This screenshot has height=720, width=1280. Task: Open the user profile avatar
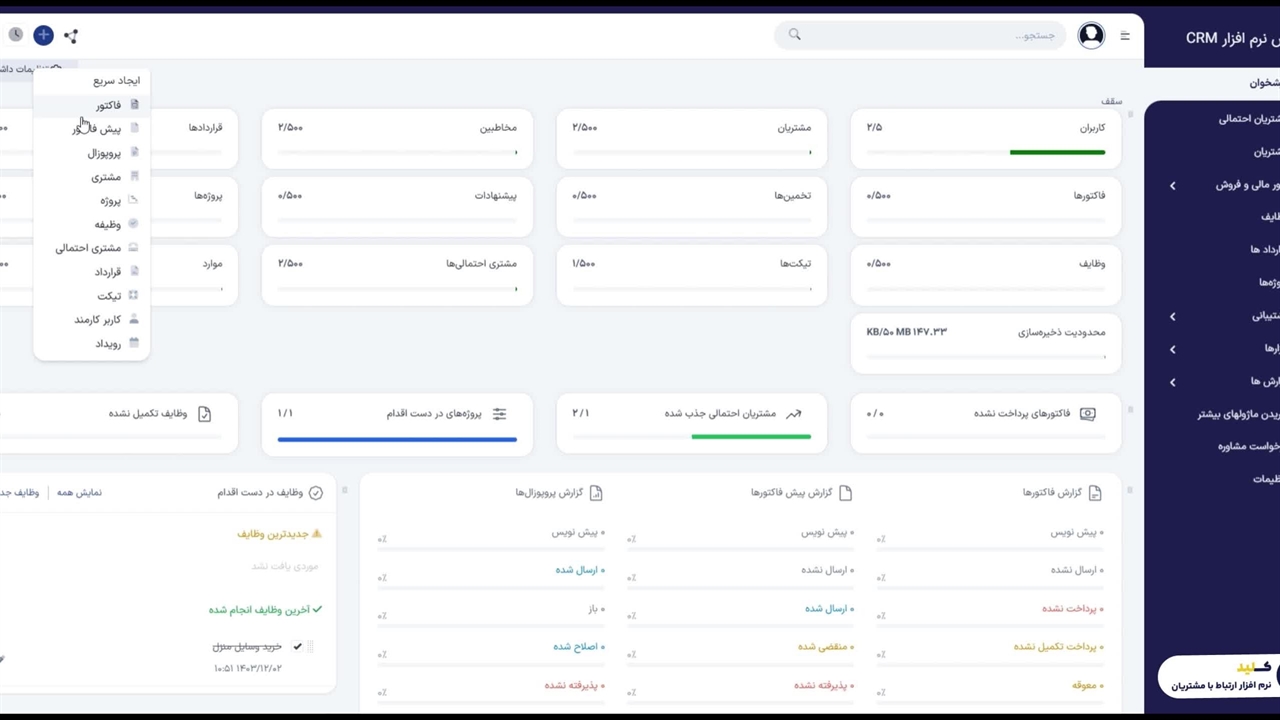pos(1091,36)
